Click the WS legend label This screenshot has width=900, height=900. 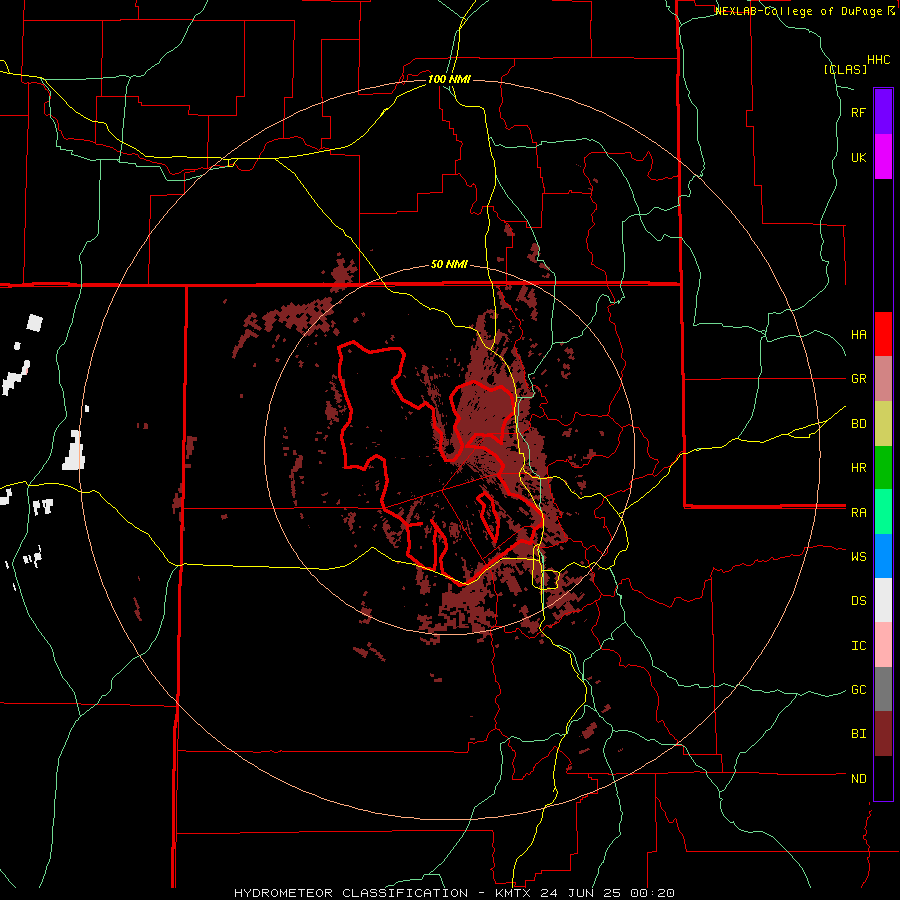tap(858, 556)
